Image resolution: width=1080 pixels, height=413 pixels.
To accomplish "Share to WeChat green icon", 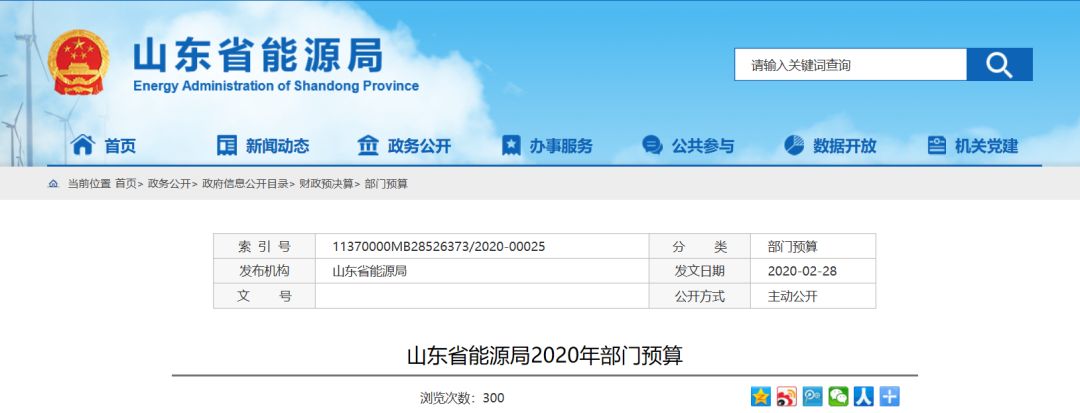I will point(838,396).
